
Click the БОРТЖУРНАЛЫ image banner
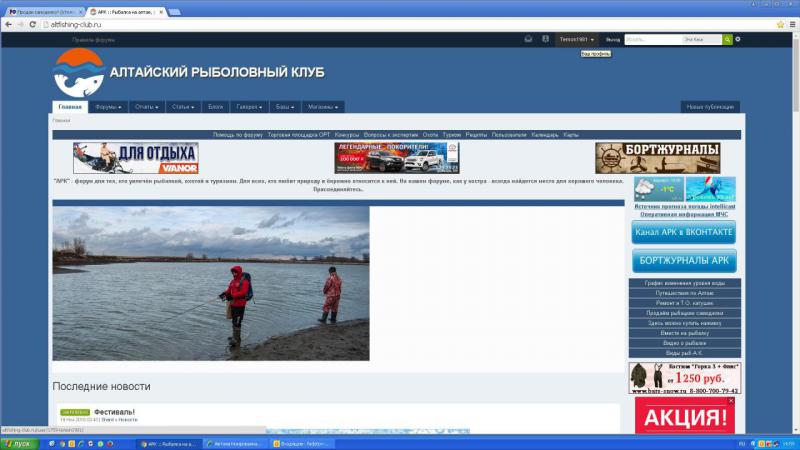click(x=658, y=158)
